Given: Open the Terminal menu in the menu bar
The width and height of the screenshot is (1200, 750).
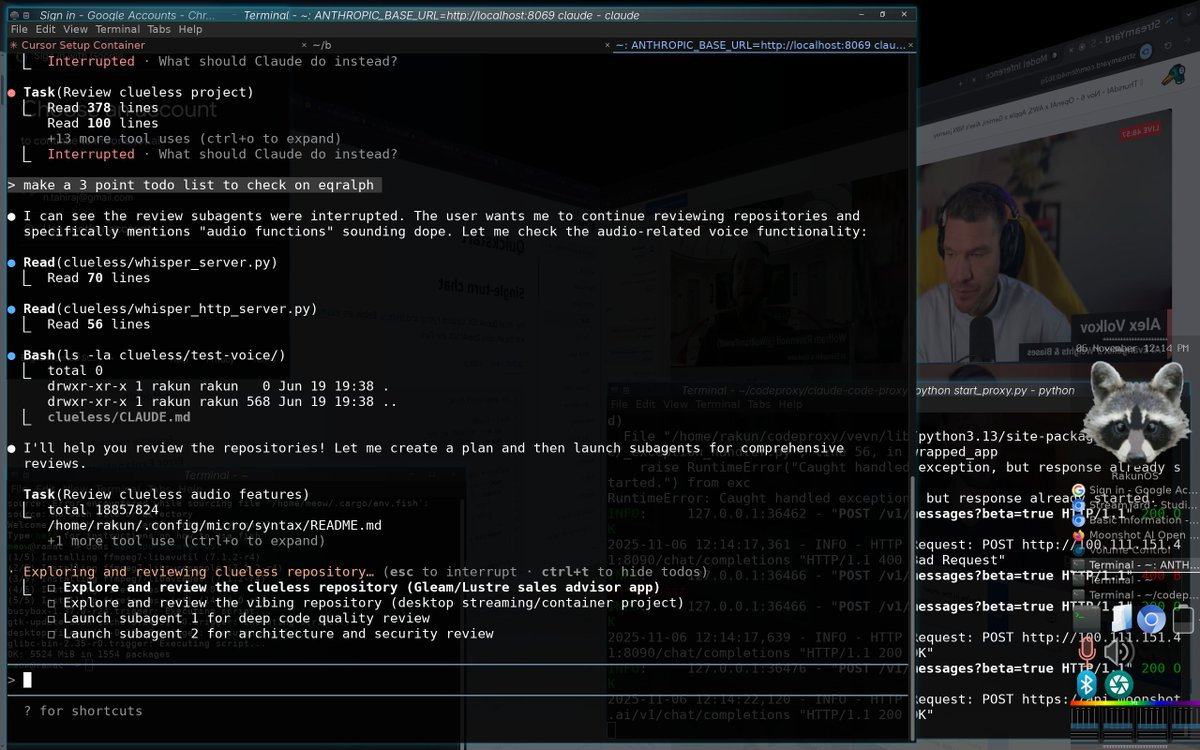Looking at the screenshot, I should [x=118, y=30].
